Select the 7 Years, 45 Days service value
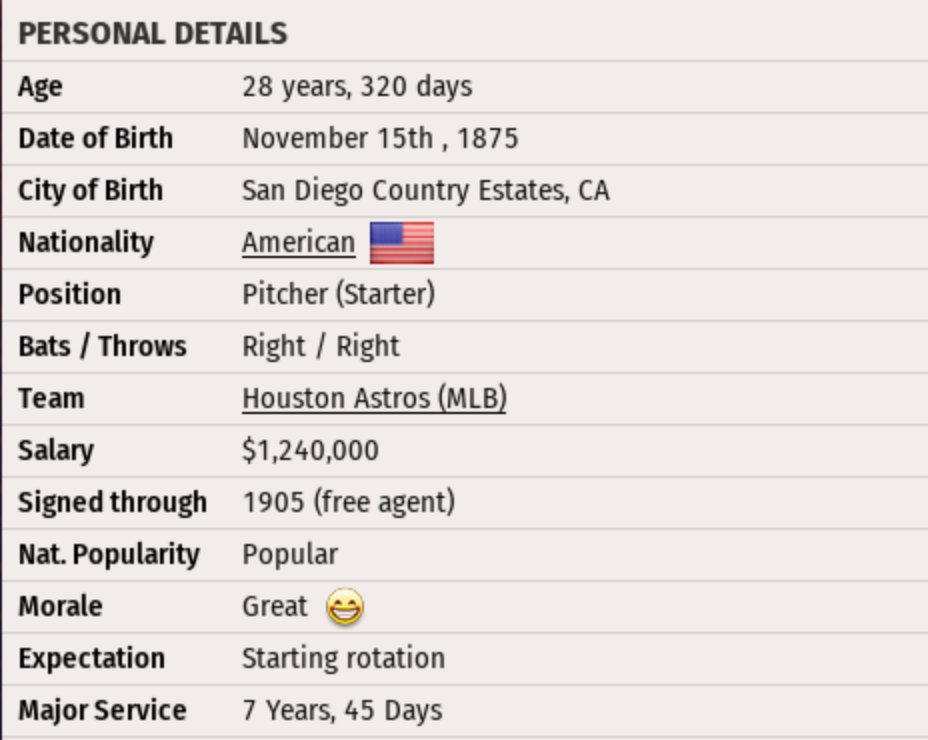Screen dimensions: 928x740 pyautogui.click(x=342, y=711)
